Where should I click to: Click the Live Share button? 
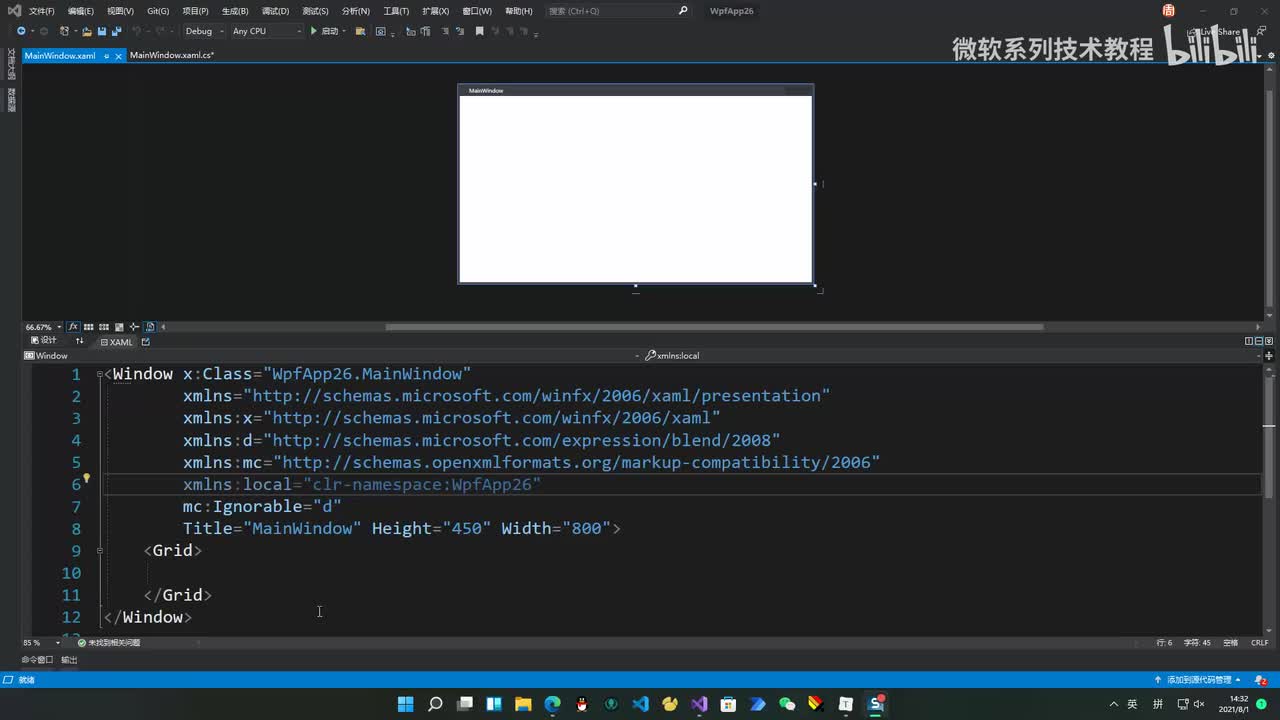(x=1214, y=31)
